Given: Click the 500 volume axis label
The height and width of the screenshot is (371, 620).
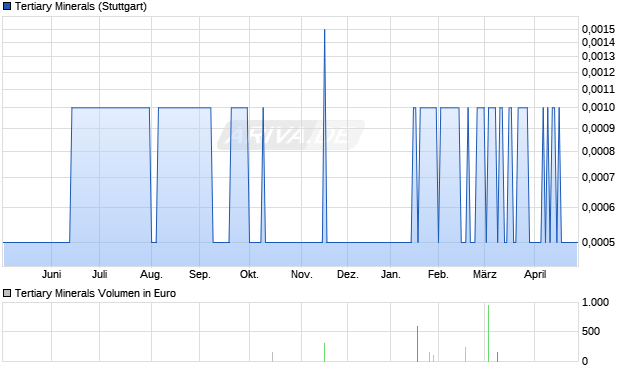Looking at the screenshot, I should click(591, 331).
